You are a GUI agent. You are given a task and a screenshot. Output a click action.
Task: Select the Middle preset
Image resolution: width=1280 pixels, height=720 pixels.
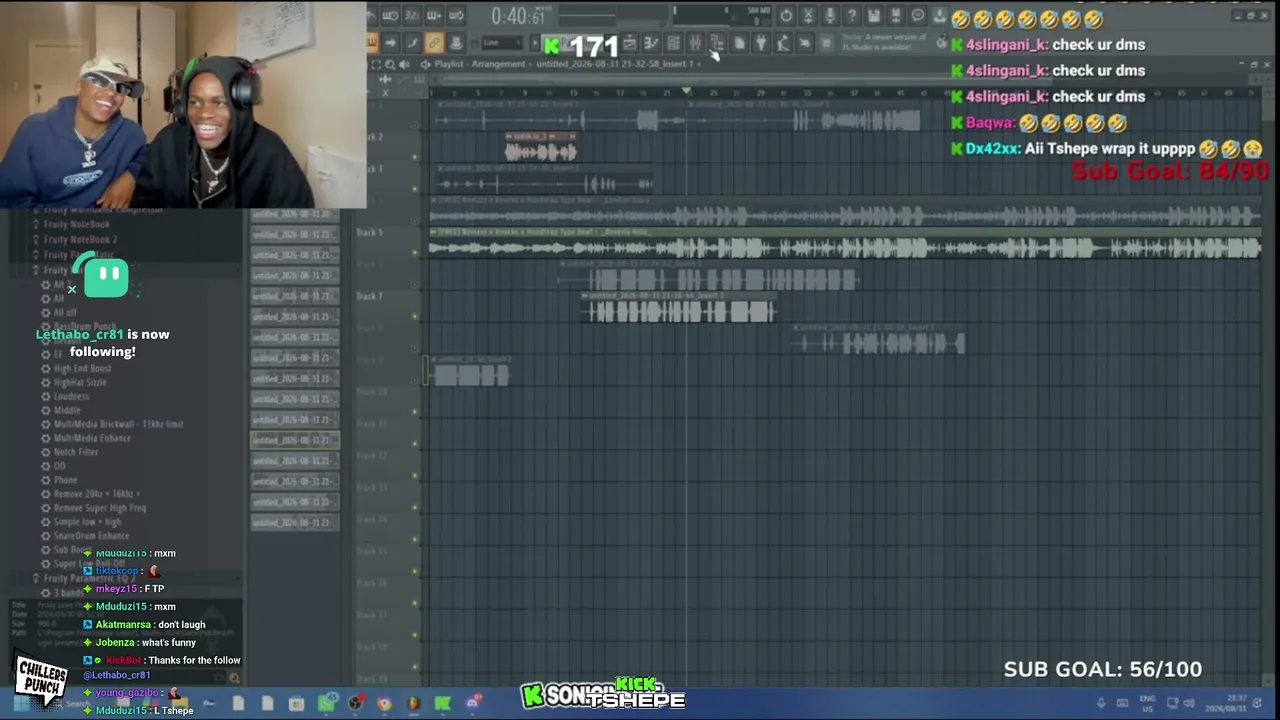point(67,411)
